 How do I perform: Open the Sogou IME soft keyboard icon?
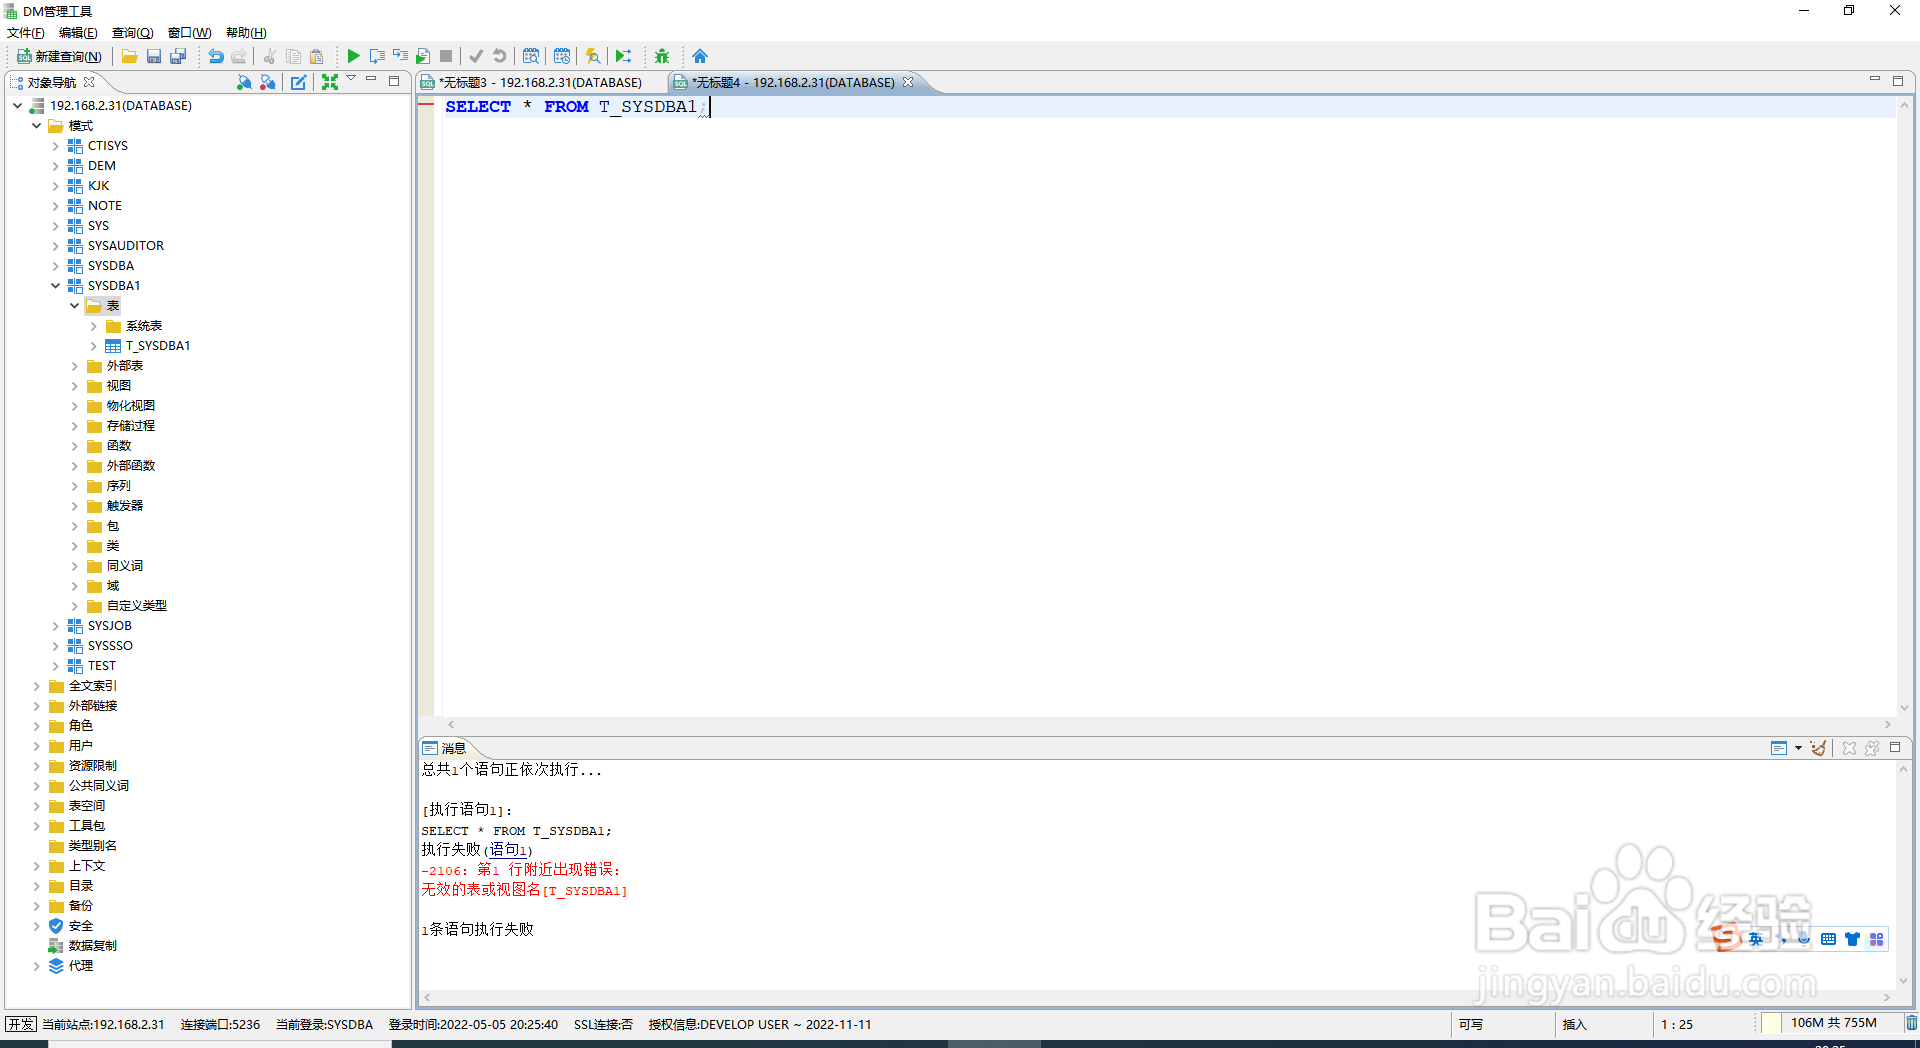(x=1828, y=939)
